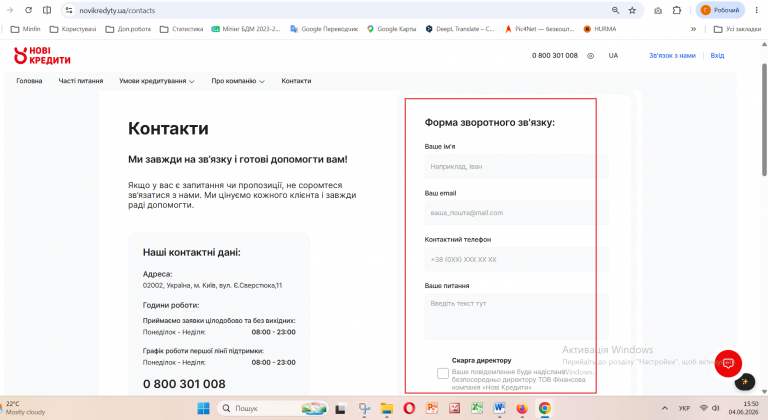Open Excel from taskbar
This screenshot has height=420, width=768.
477,408
